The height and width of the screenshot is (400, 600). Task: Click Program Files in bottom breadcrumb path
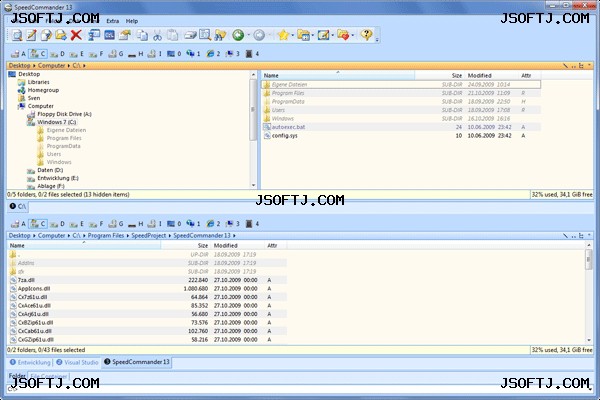(106, 235)
